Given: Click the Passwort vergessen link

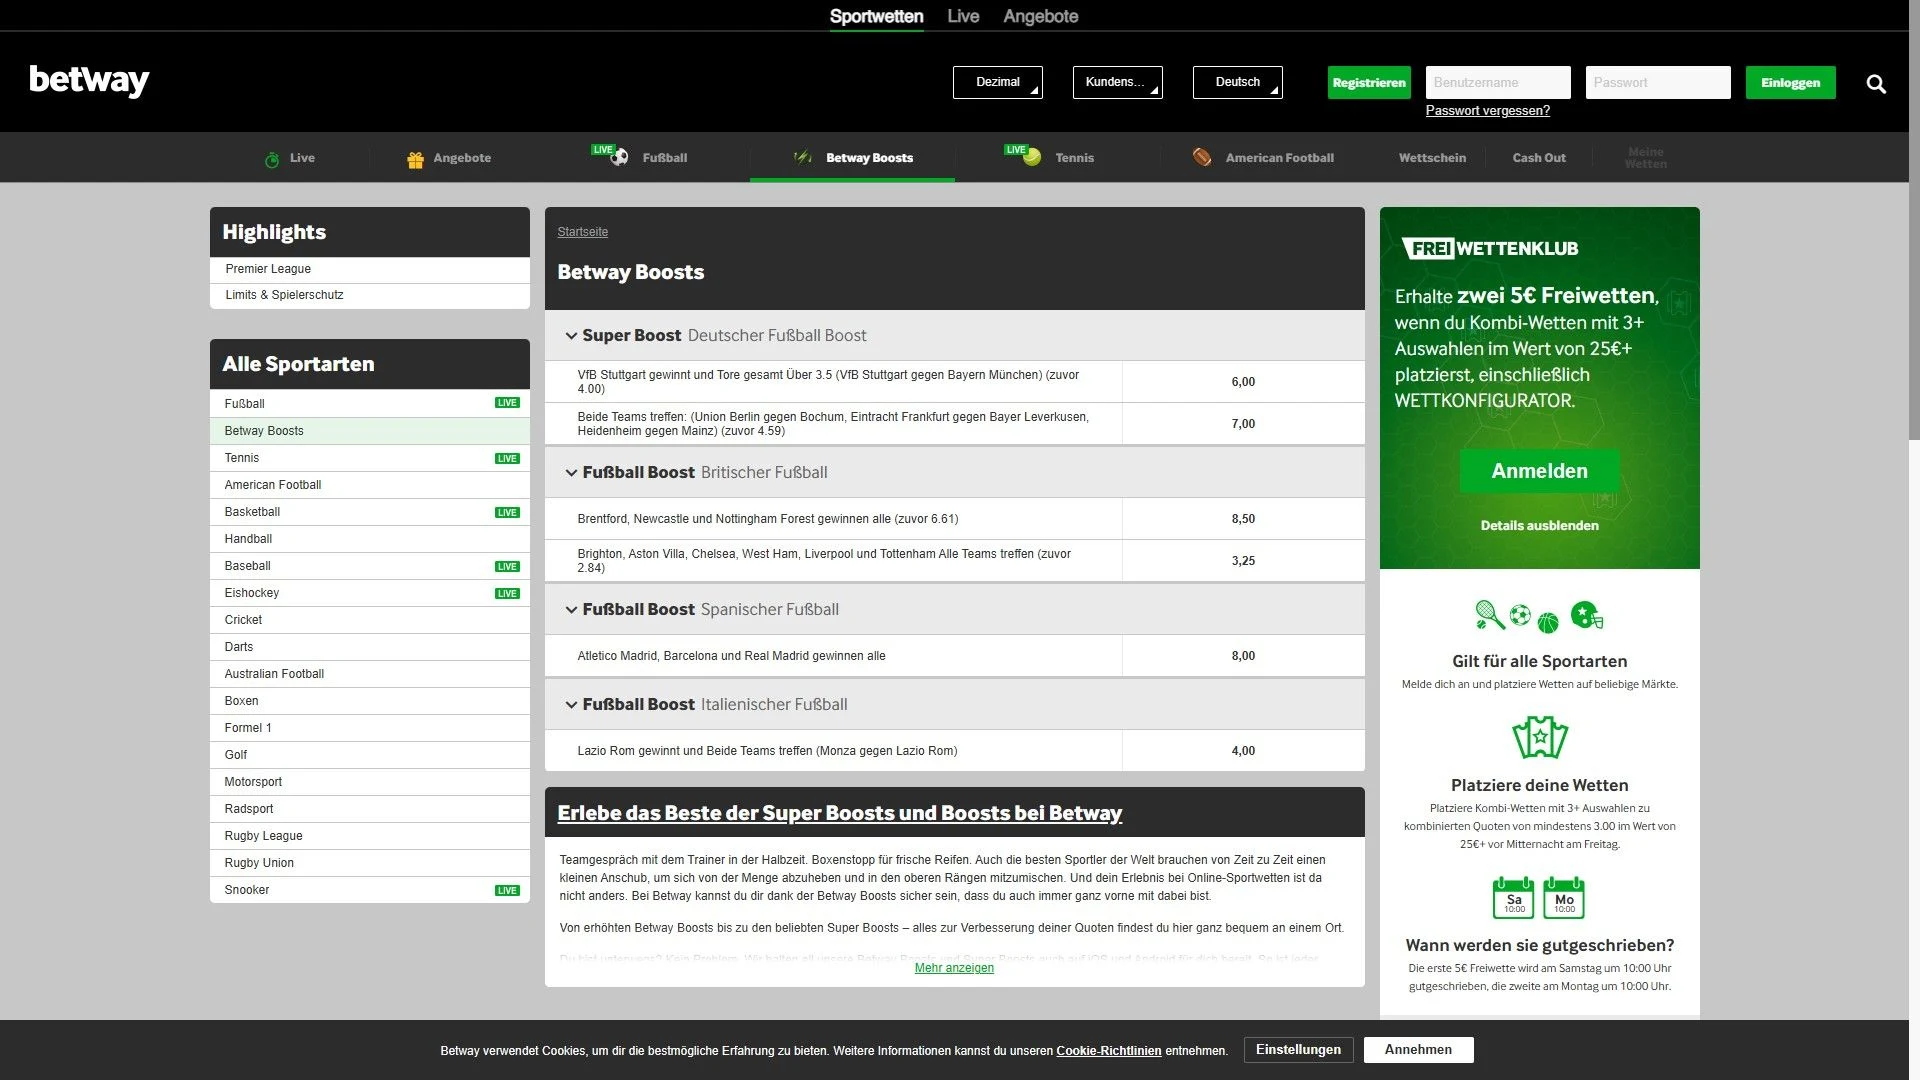Looking at the screenshot, I should coord(1487,109).
